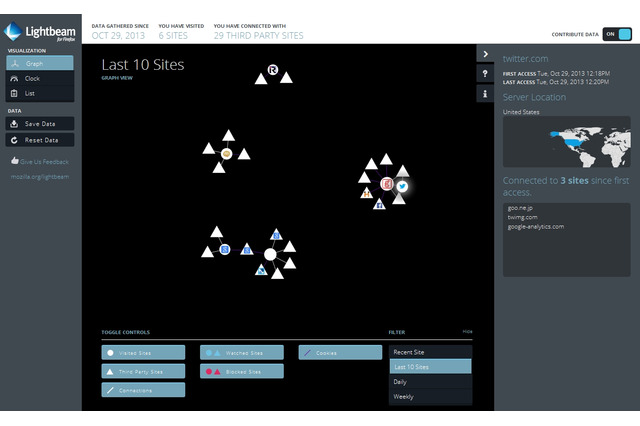This screenshot has height=426, width=640.
Task: Select the circled R site node
Action: point(272,70)
